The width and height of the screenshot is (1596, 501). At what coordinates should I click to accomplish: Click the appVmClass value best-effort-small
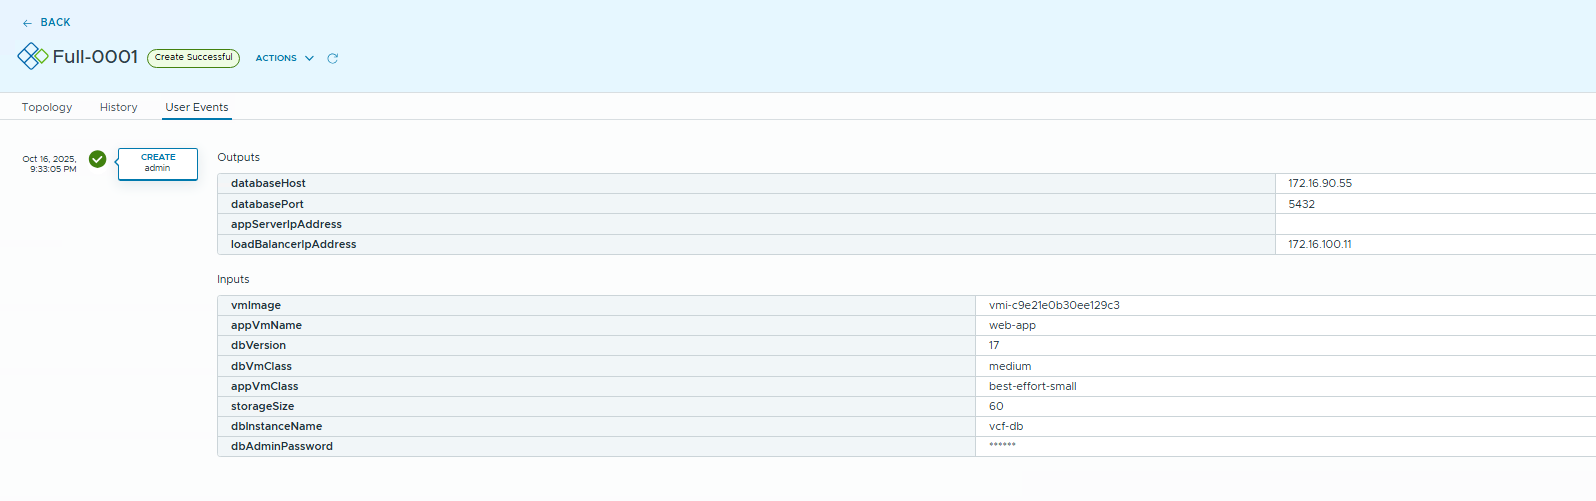point(1032,386)
